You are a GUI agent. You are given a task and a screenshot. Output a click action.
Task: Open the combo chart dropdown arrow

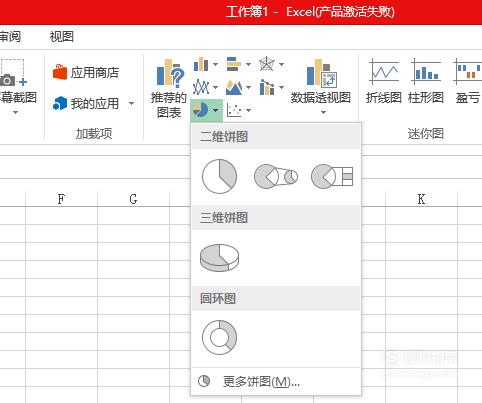click(x=282, y=87)
